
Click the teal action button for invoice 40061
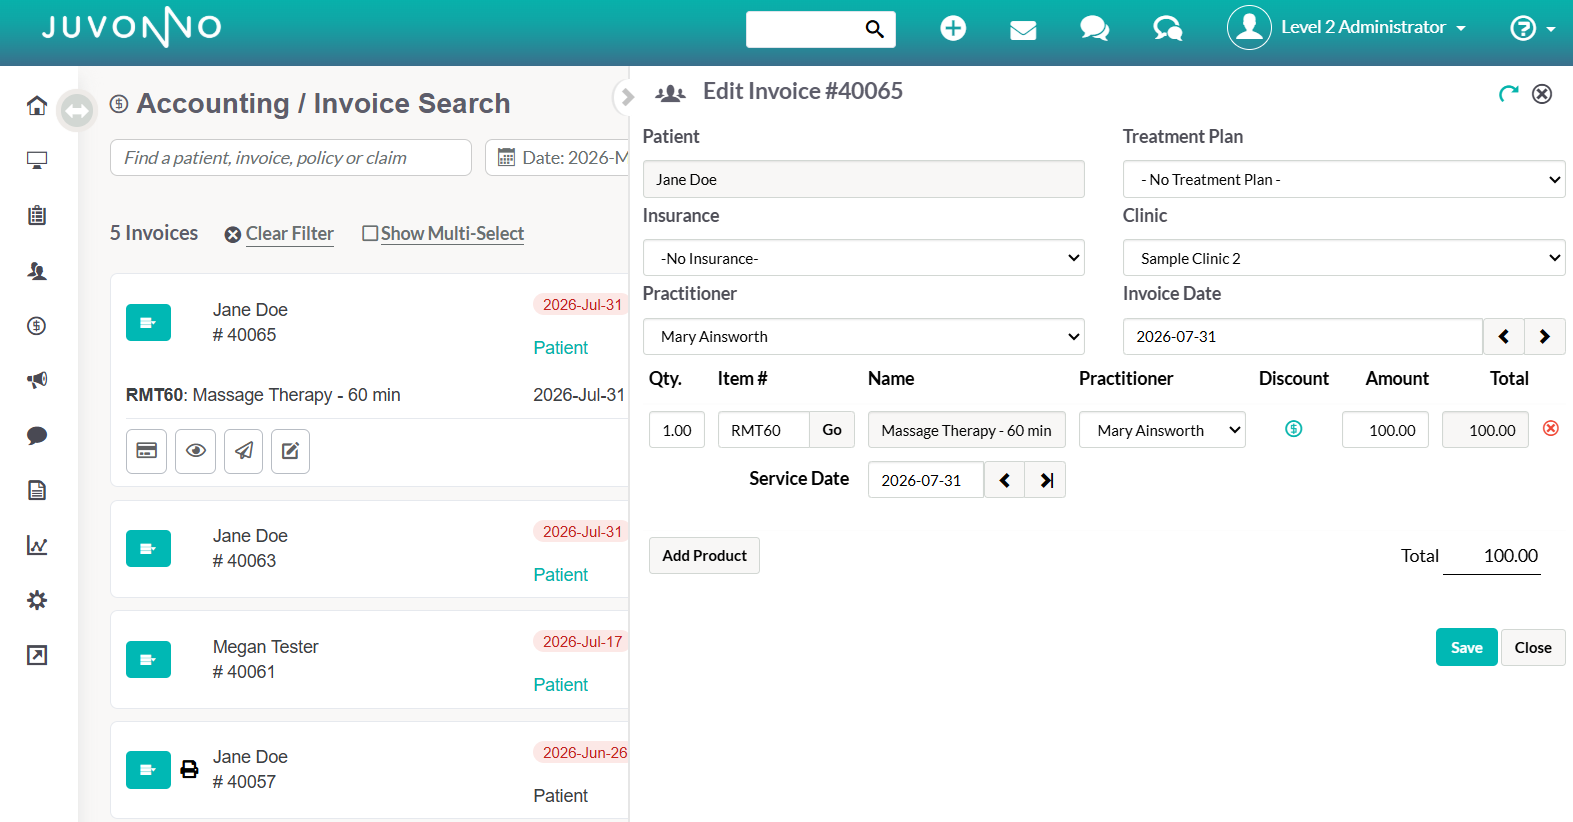pyautogui.click(x=148, y=660)
